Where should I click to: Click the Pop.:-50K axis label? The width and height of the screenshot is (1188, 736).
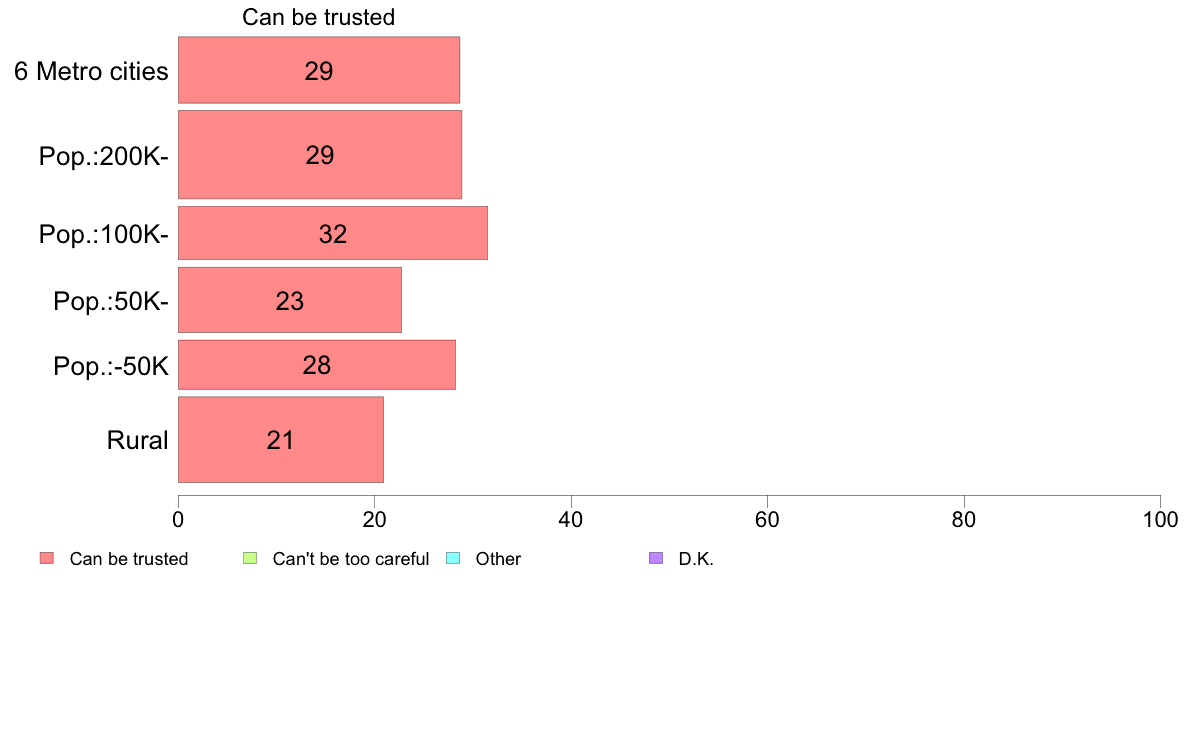pyautogui.click(x=111, y=366)
